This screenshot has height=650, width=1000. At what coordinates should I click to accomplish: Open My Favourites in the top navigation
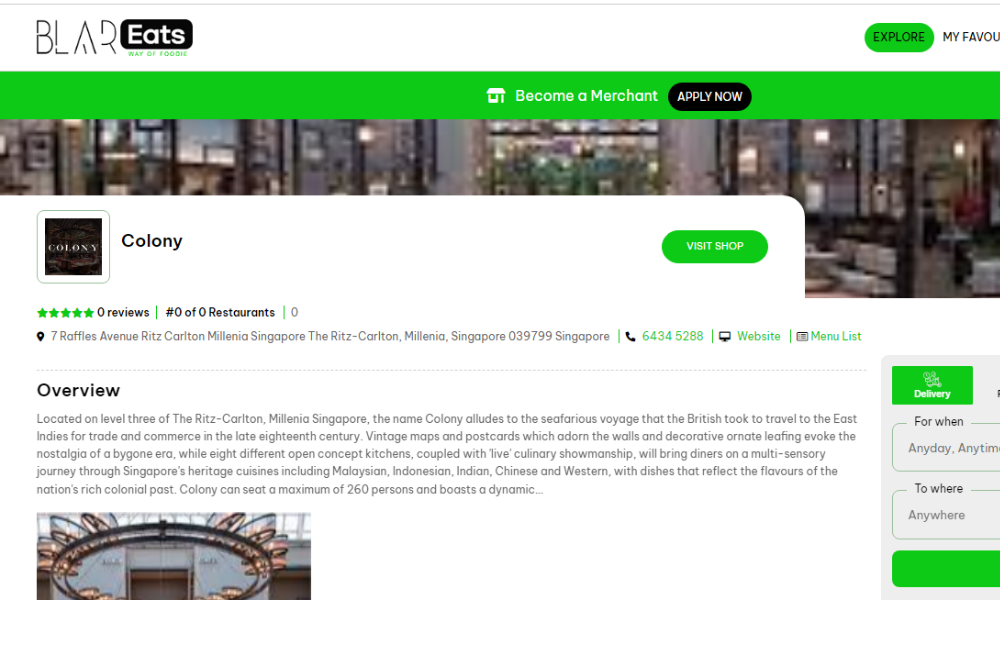point(971,37)
